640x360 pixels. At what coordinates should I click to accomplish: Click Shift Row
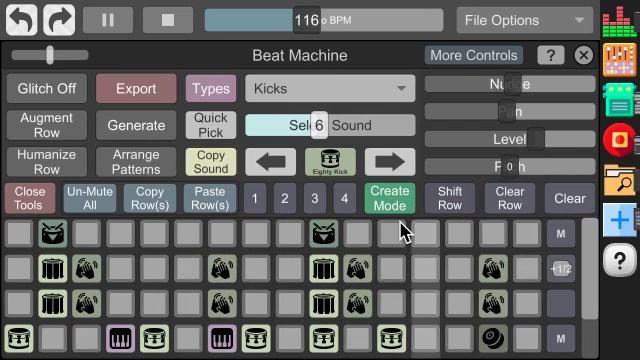pyautogui.click(x=450, y=198)
